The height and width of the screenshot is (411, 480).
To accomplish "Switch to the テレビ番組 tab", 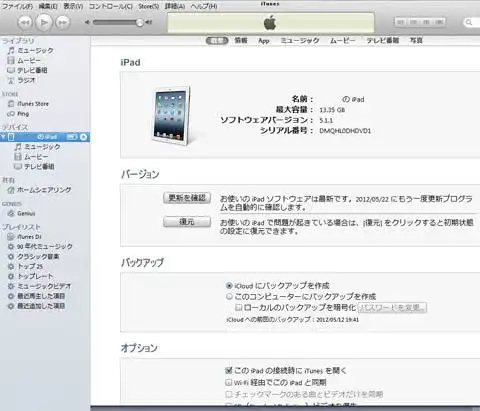I will (383, 40).
